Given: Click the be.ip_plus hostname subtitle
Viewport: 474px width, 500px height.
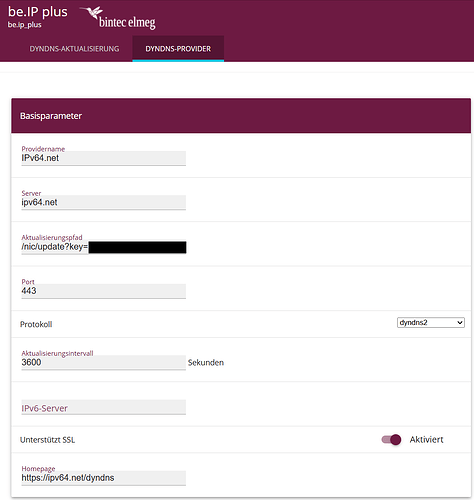Looking at the screenshot, I should coord(25,25).
